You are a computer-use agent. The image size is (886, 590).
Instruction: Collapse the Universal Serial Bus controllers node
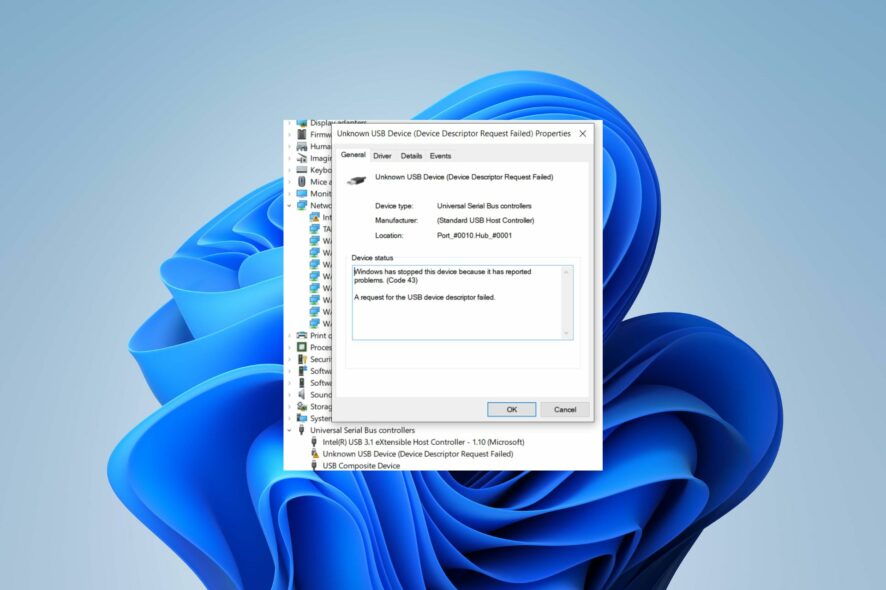[x=289, y=430]
